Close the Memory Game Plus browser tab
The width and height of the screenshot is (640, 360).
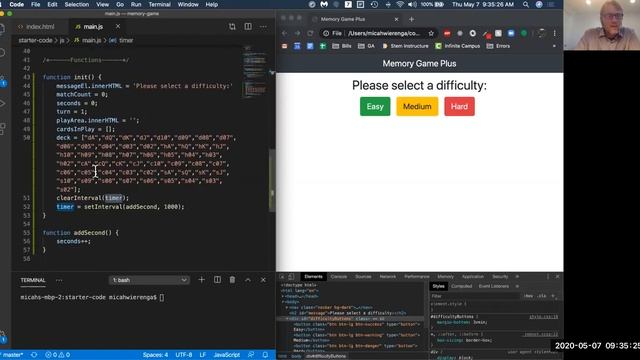[396, 19]
